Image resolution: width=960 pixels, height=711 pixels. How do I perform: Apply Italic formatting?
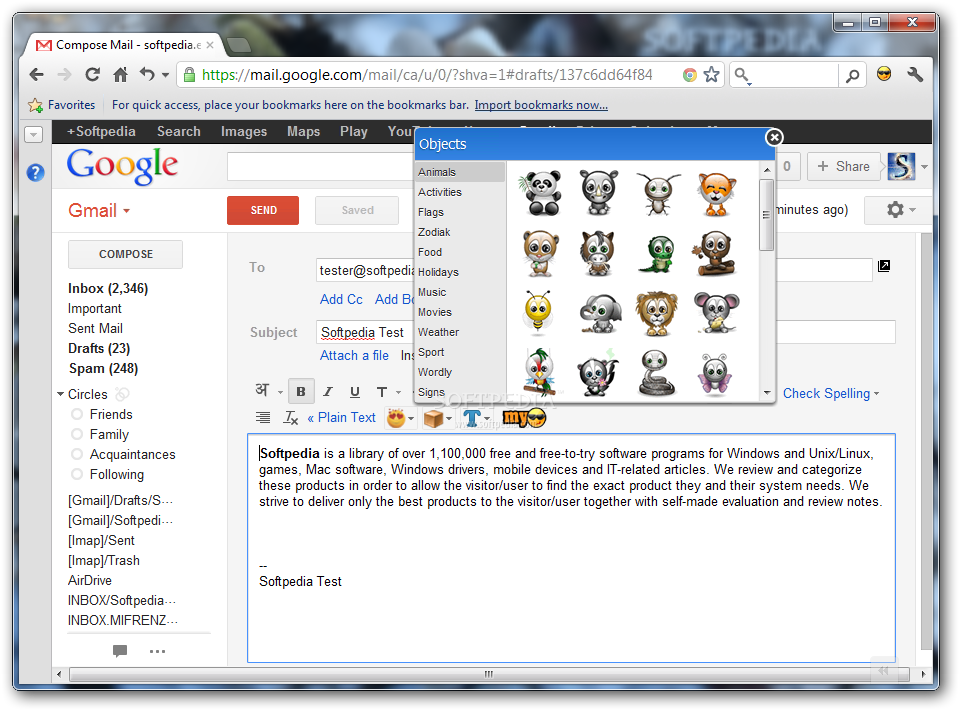click(x=328, y=392)
